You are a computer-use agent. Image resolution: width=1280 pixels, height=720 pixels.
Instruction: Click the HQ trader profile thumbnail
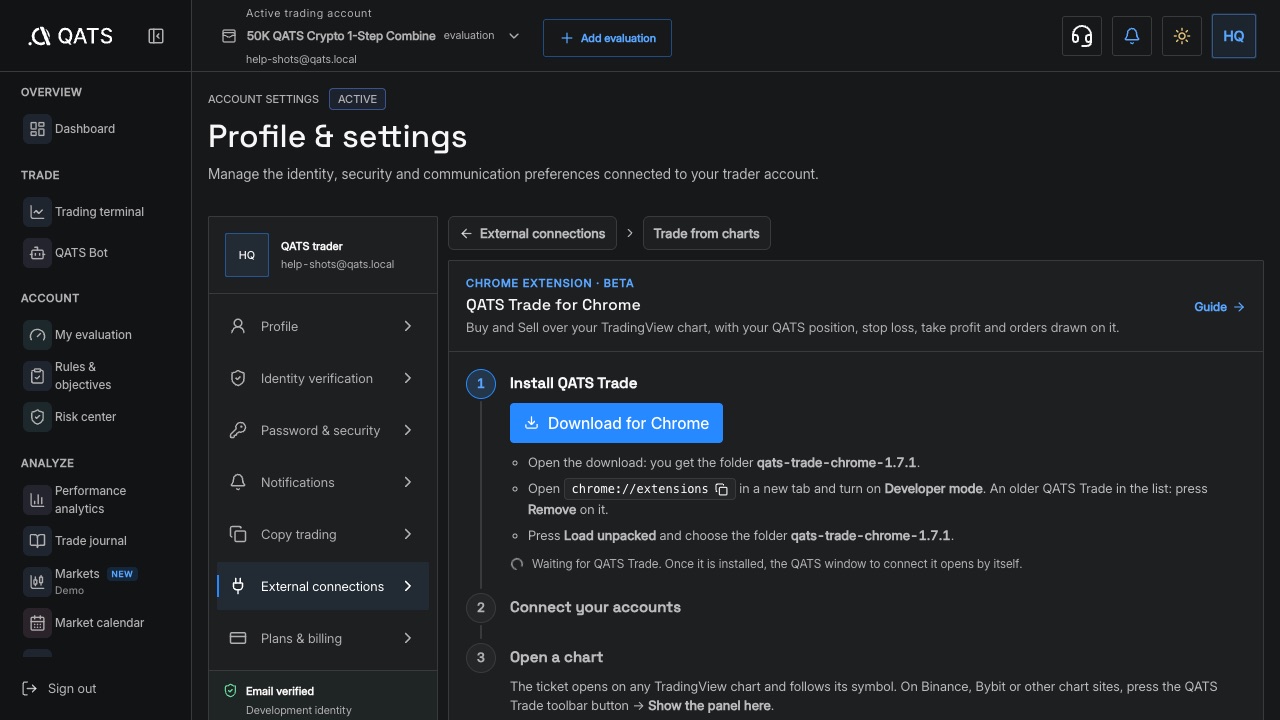(x=247, y=255)
